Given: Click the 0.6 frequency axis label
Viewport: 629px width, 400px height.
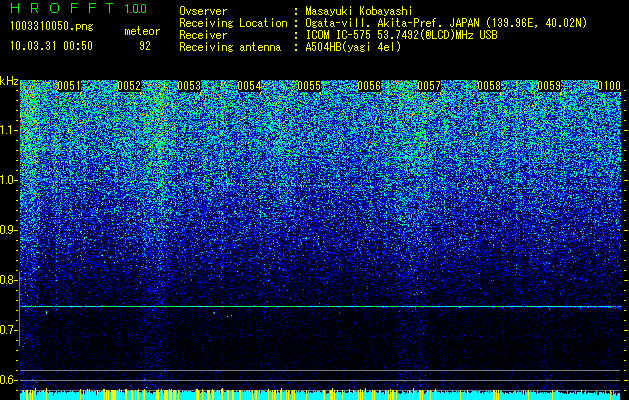Looking at the screenshot, I should tap(9, 380).
